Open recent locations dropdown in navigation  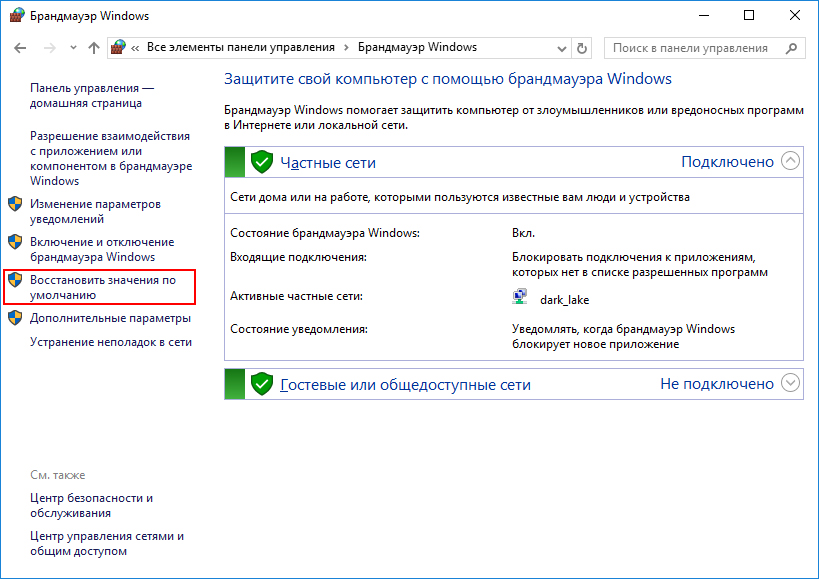tap(72, 48)
